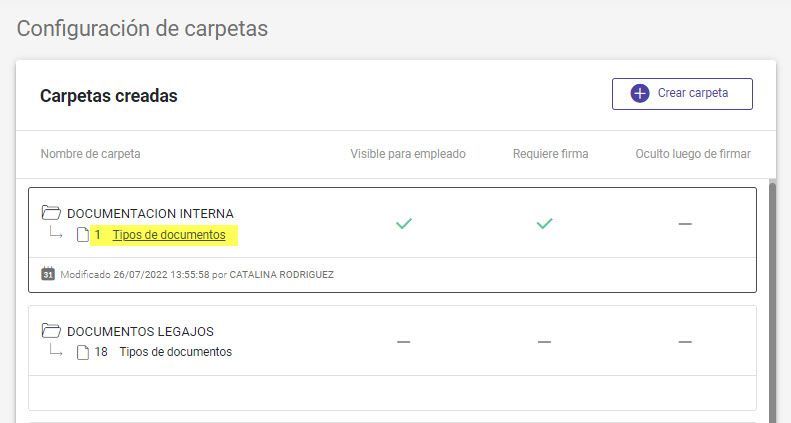Click sub-item arrow under DOCUMENTOS LEGAJOS
This screenshot has height=423, width=791.
click(x=55, y=350)
